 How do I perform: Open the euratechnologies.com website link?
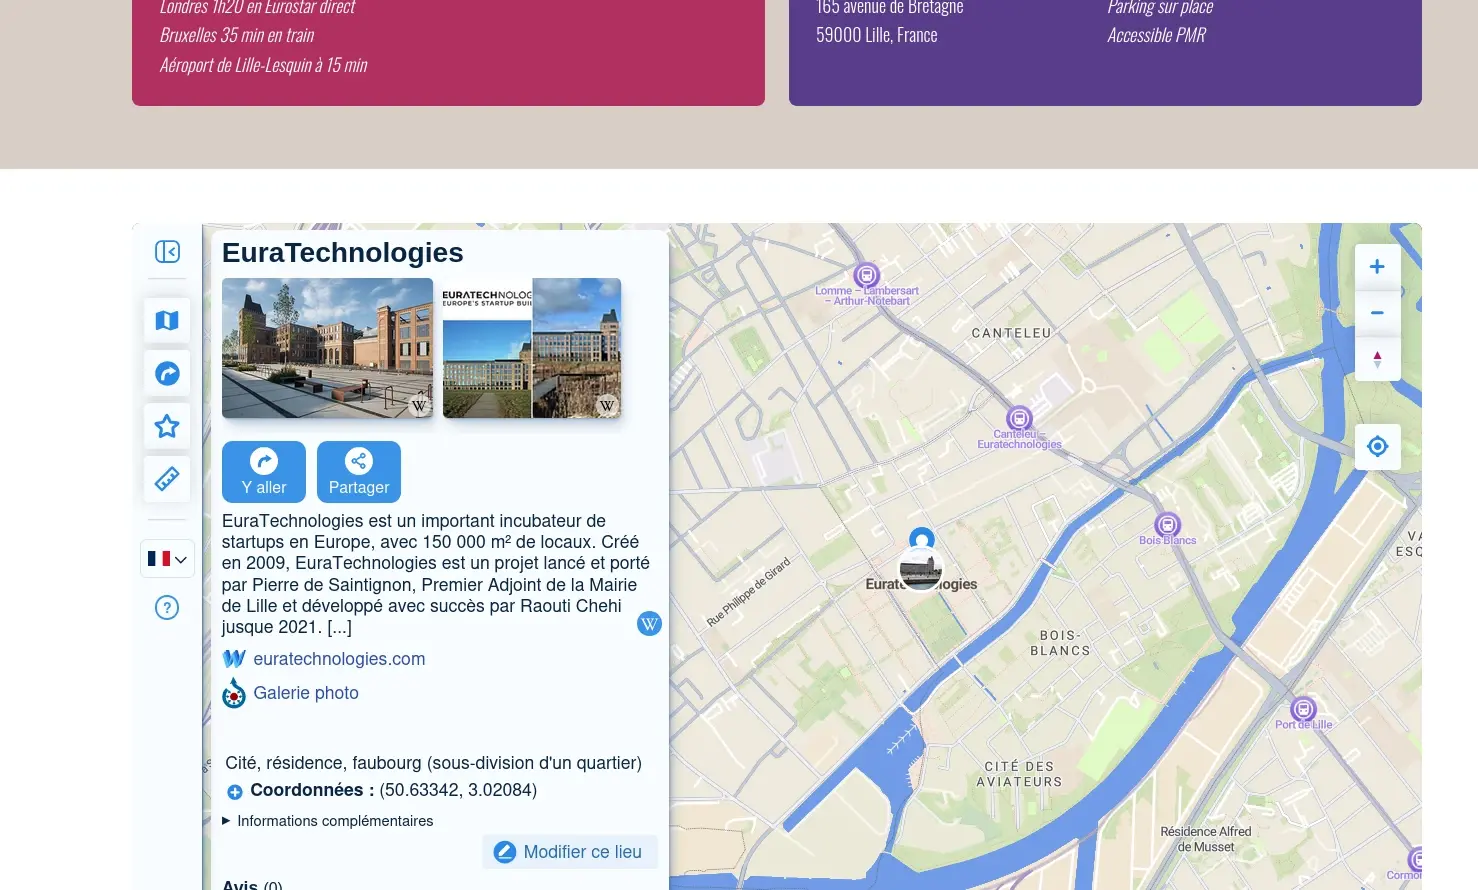339,659
